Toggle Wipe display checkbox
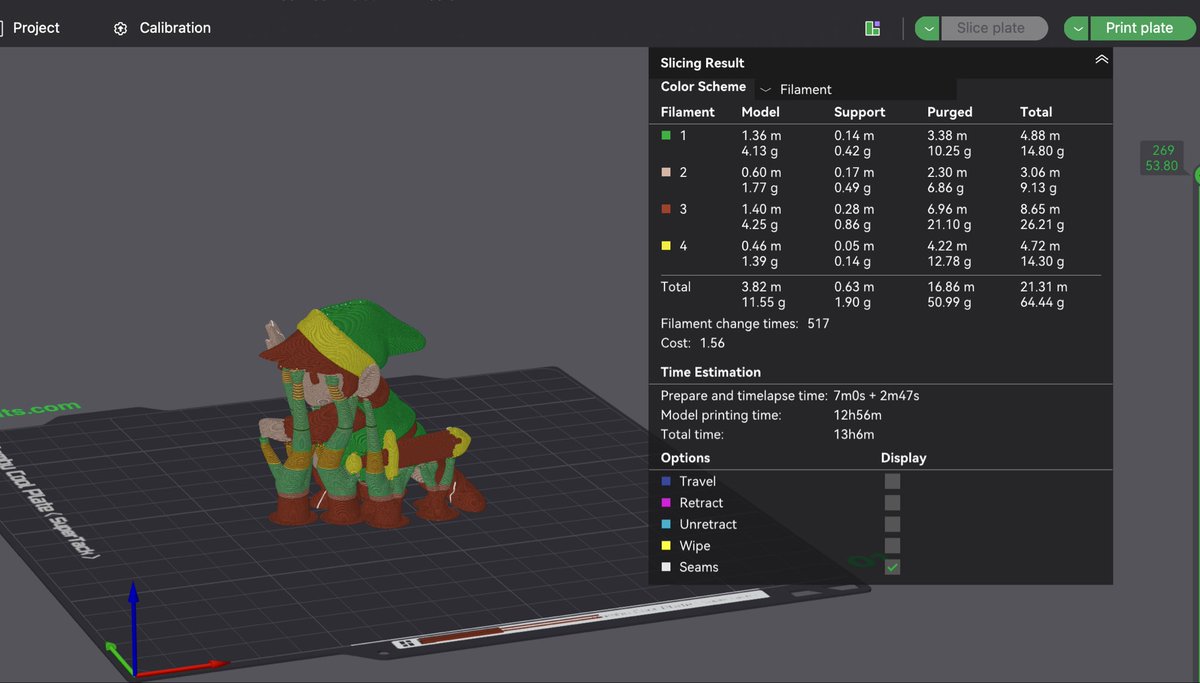Viewport: 1200px width, 683px height. click(892, 546)
